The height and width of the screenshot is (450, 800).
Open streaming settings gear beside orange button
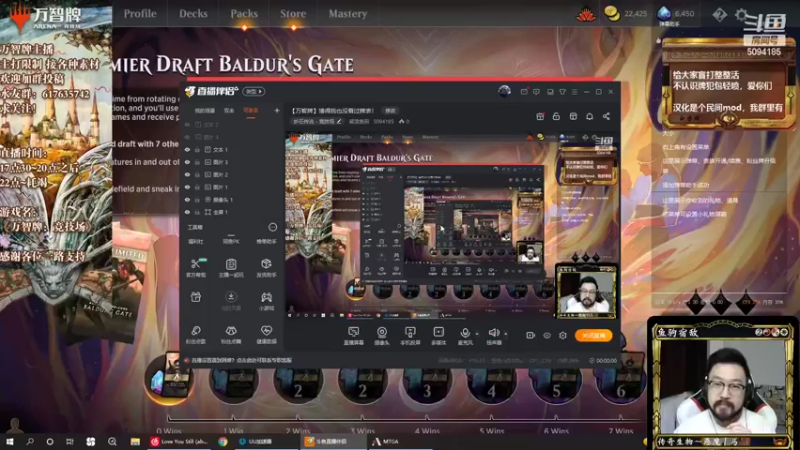pyautogui.click(x=563, y=335)
